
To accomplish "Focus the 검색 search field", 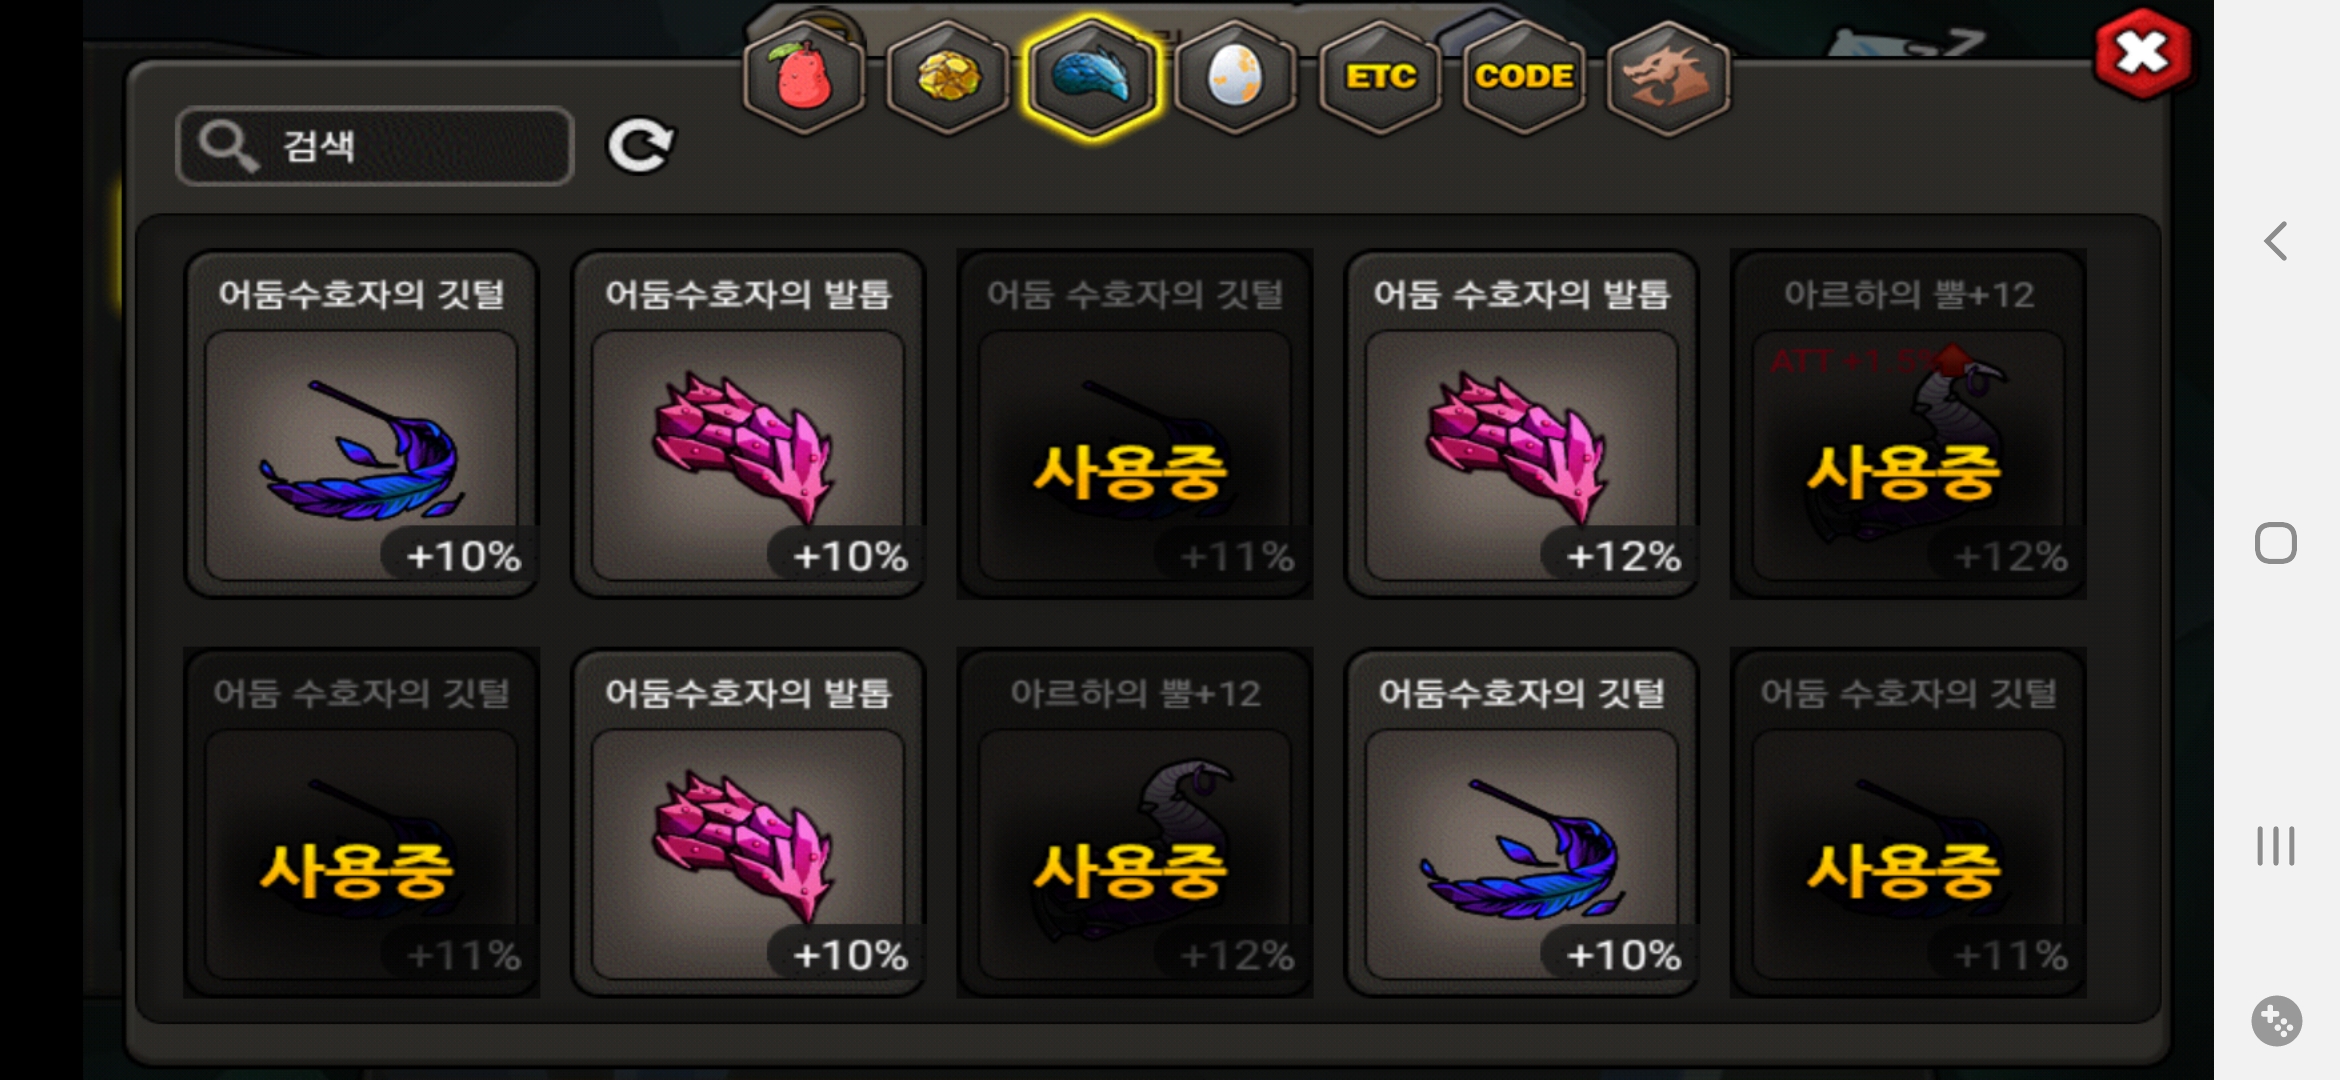I will [374, 146].
